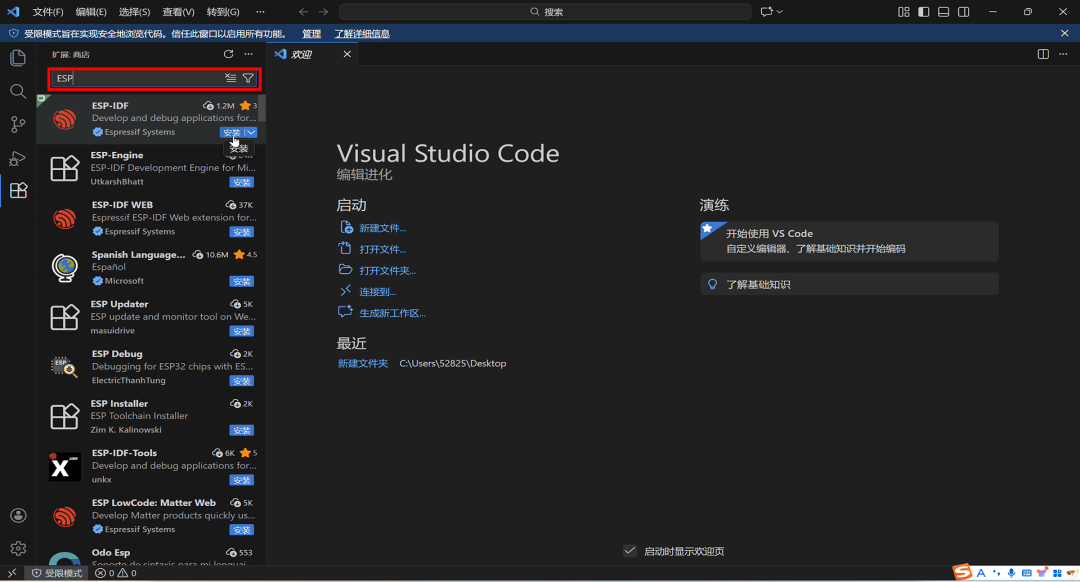Open the Search view in activity bar
This screenshot has width=1080, height=582.
(18, 91)
